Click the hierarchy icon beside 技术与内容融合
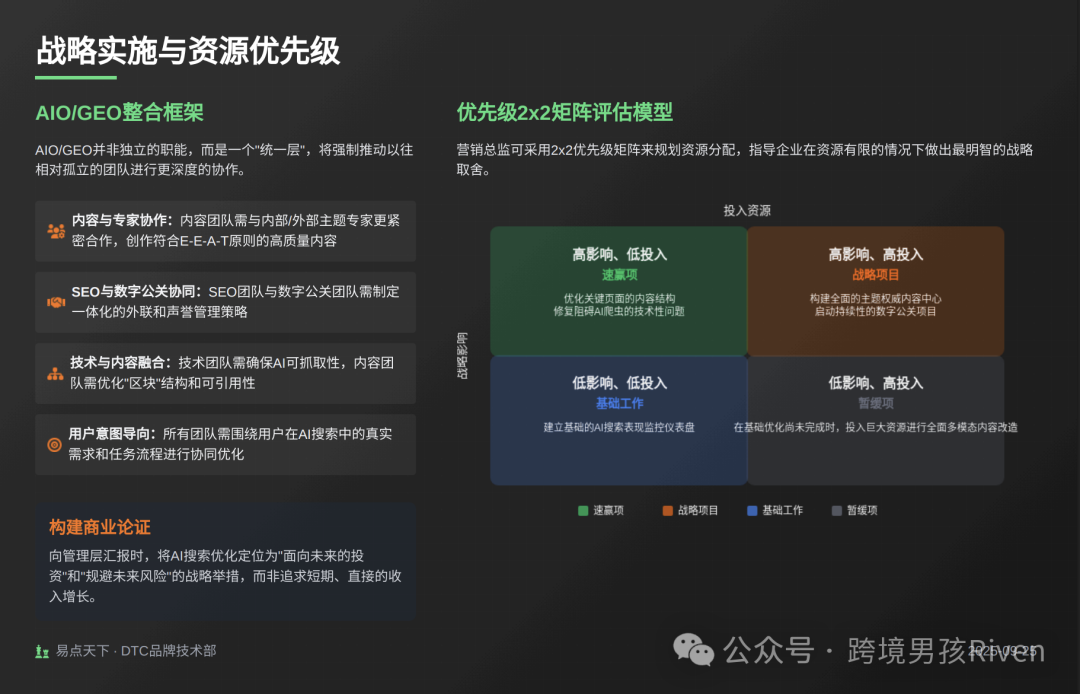Screen dimensions: 1080x694 (x=55, y=374)
